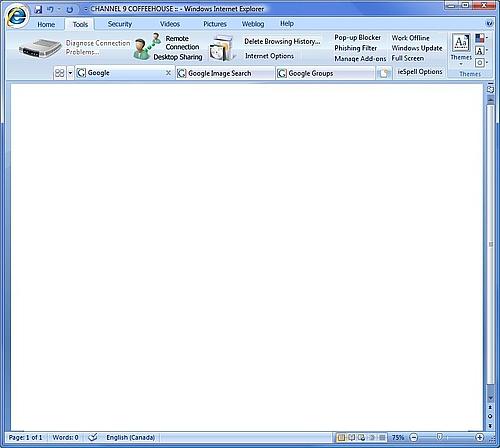Viewport: 500px width, 448px height.
Task: Click the Google Image Search favicon
Action: 182,73
